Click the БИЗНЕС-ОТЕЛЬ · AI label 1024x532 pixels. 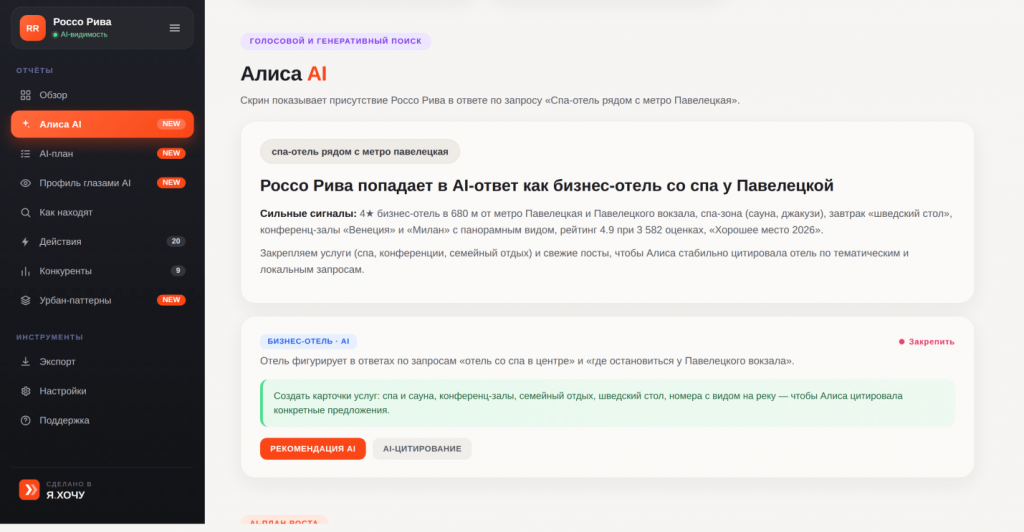[308, 341]
